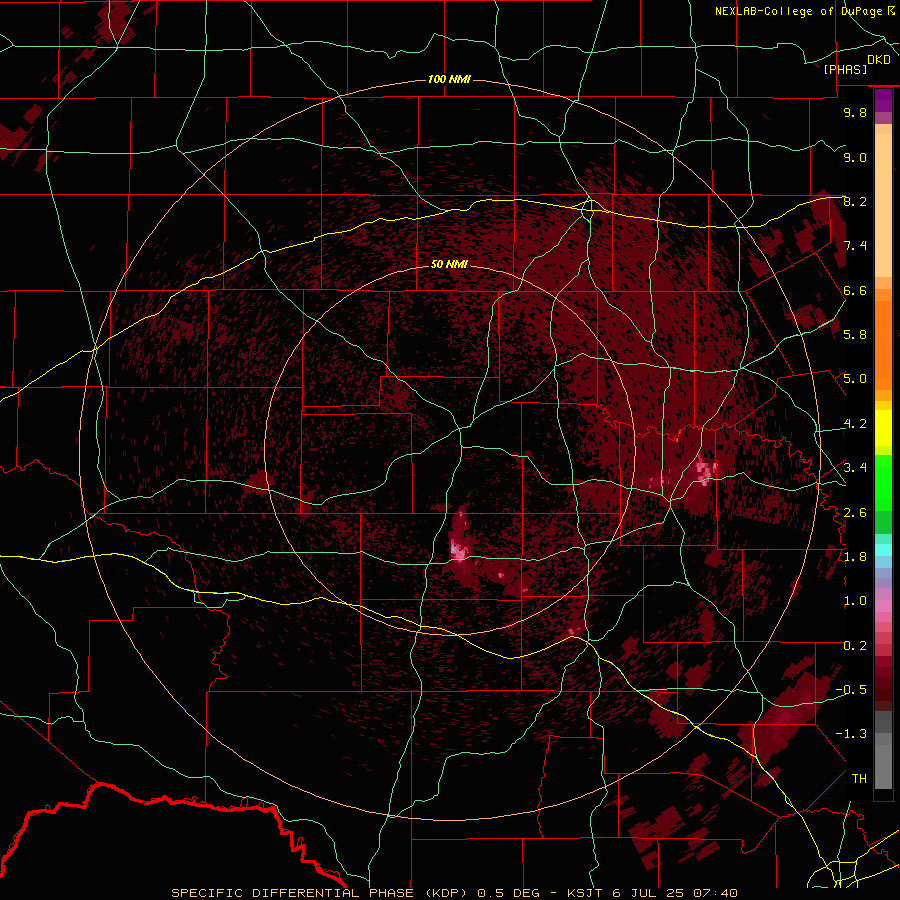Click the KSJT 6 JUL 25 07:40 timestamp
900x900 pixels.
pos(652,893)
